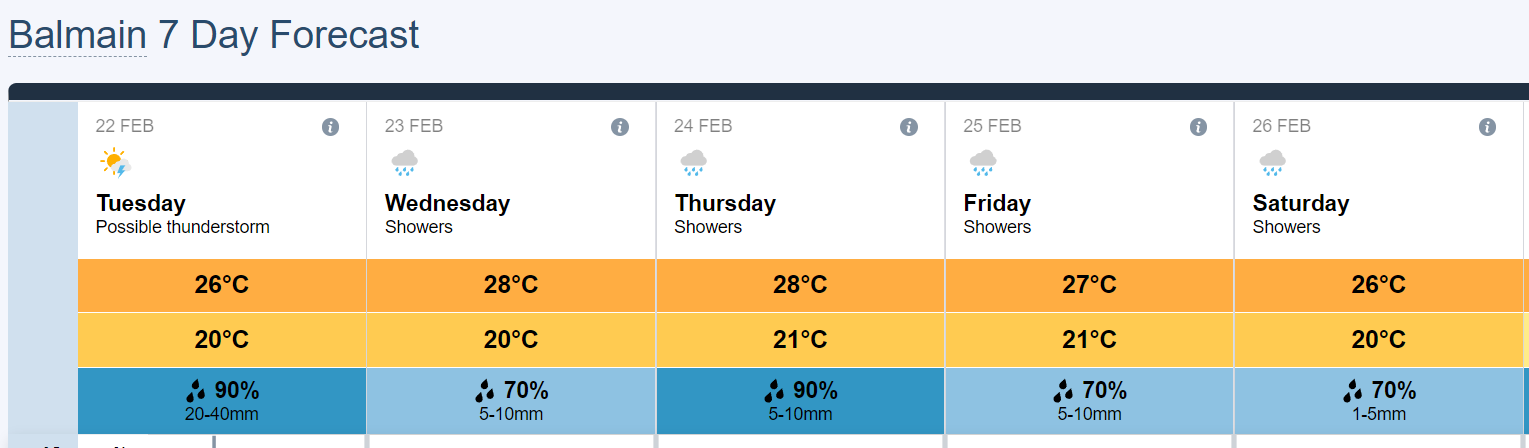Click Saturday's 1-5mm rainfall amount

(1379, 414)
